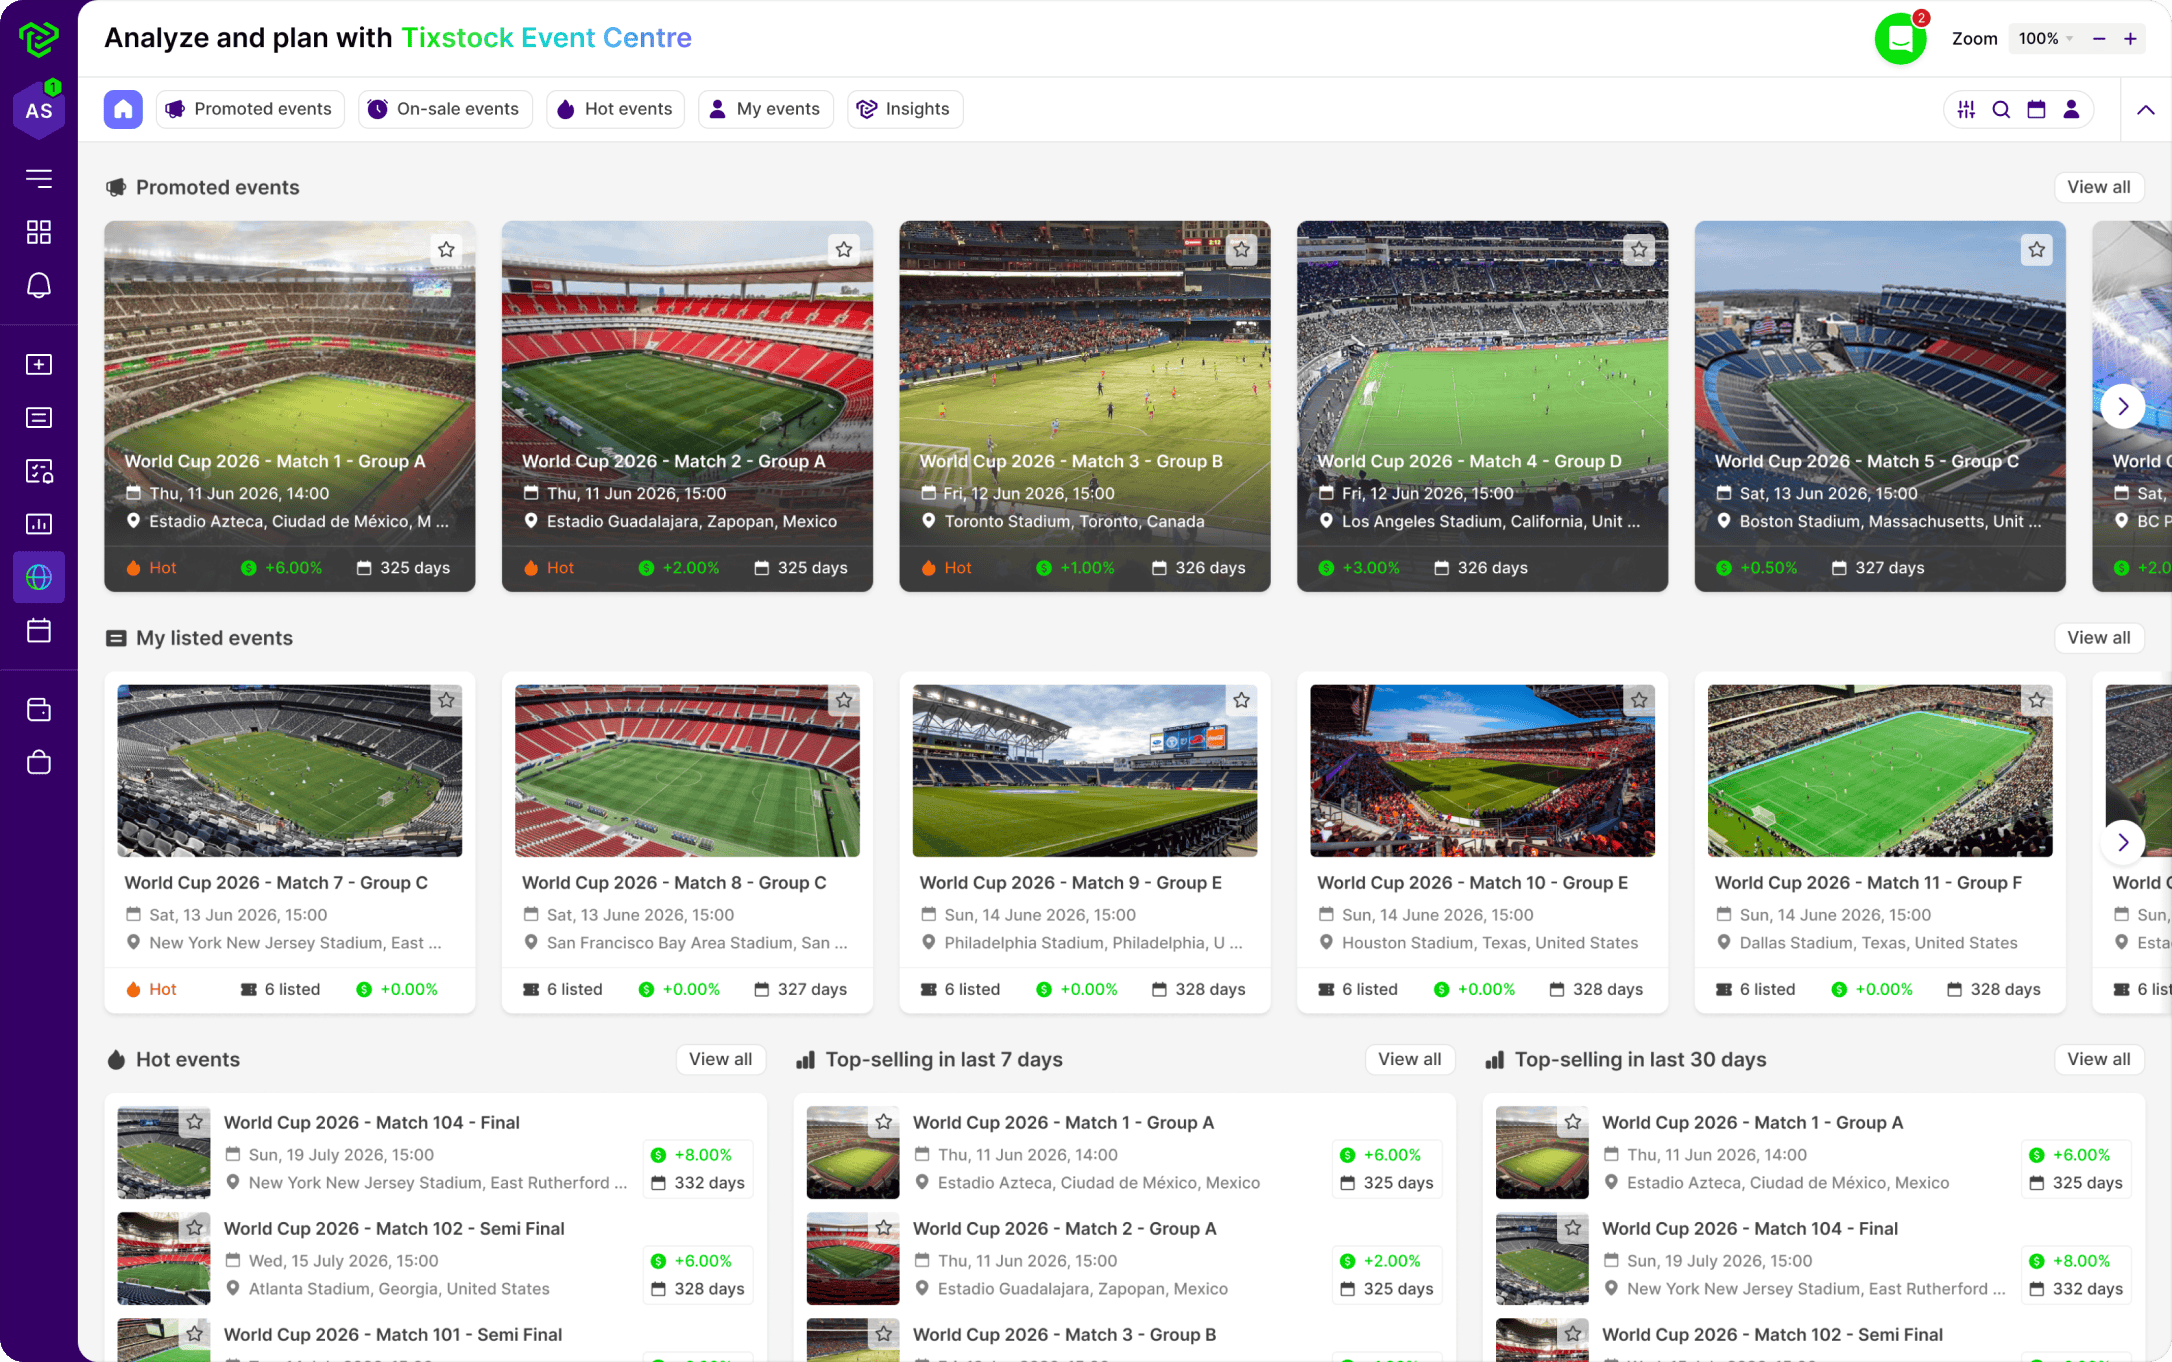Go to the Home tab icon

coord(123,109)
